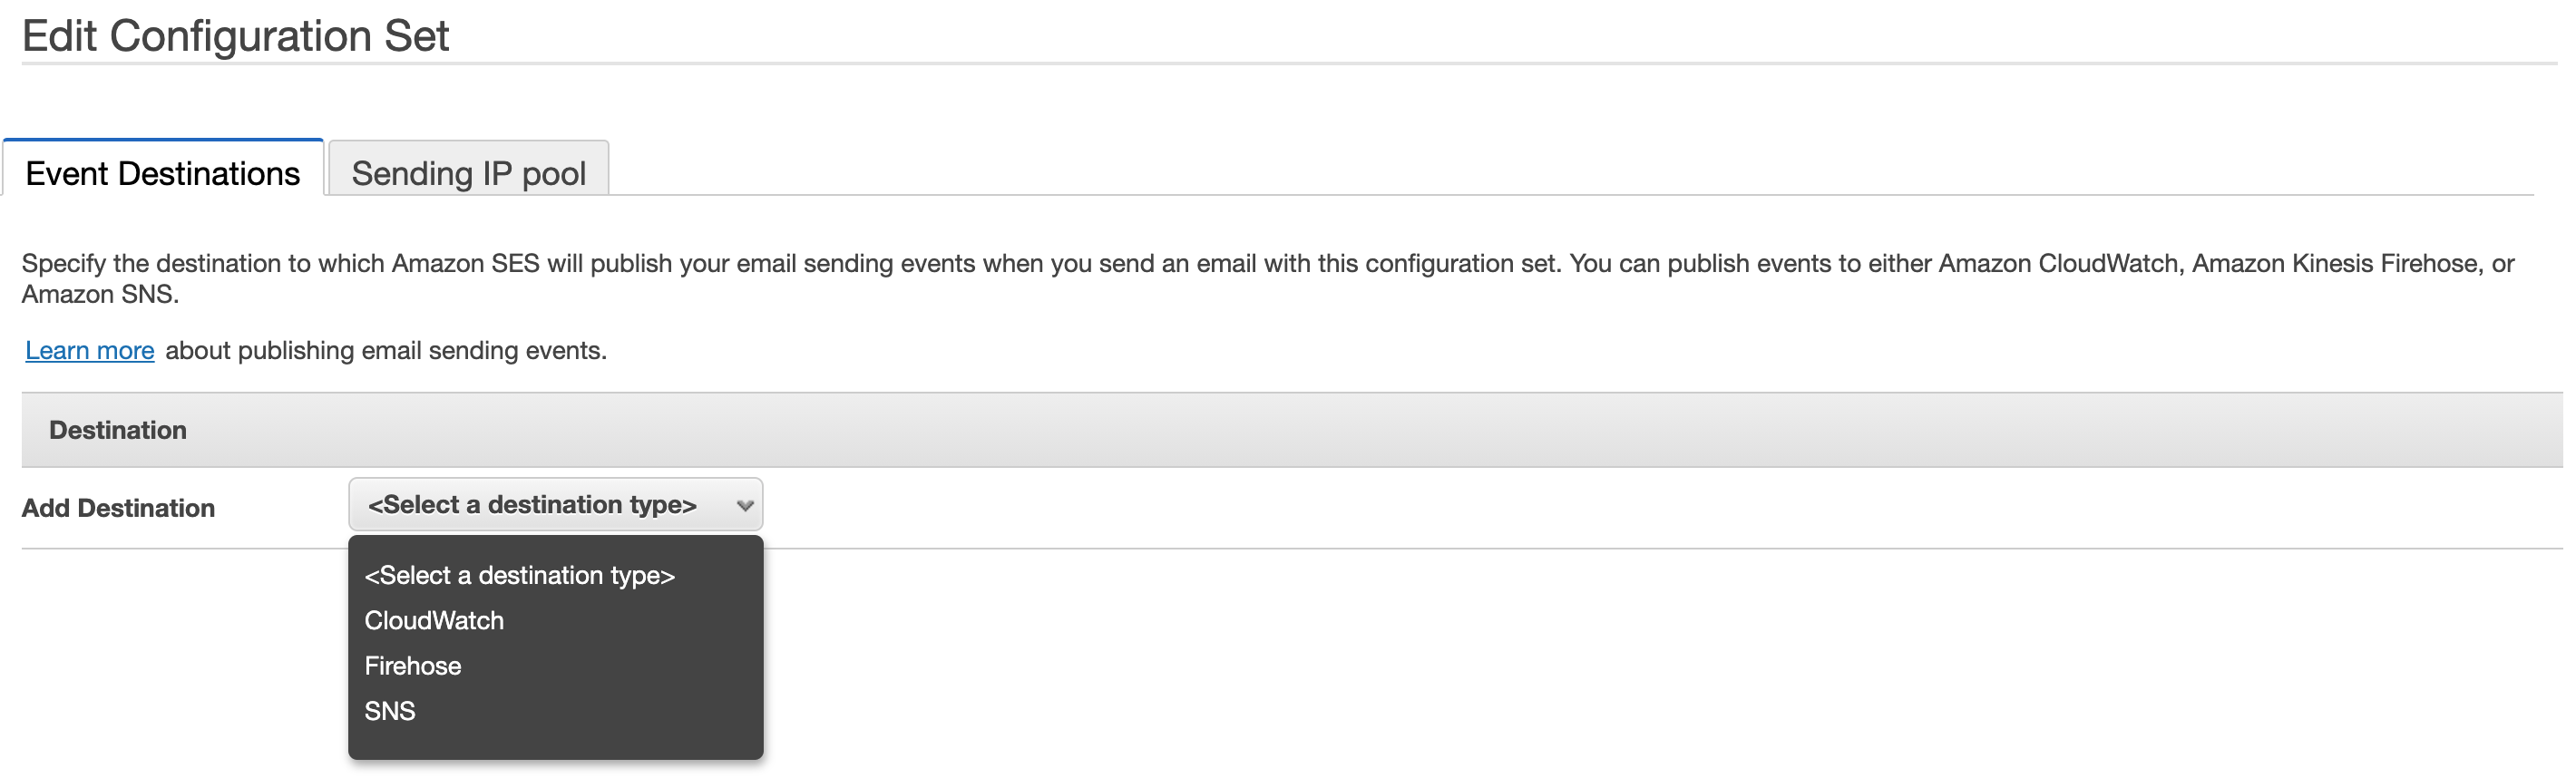Click the Add Destination label
Viewport: 2576px width, 778px height.
coord(118,508)
